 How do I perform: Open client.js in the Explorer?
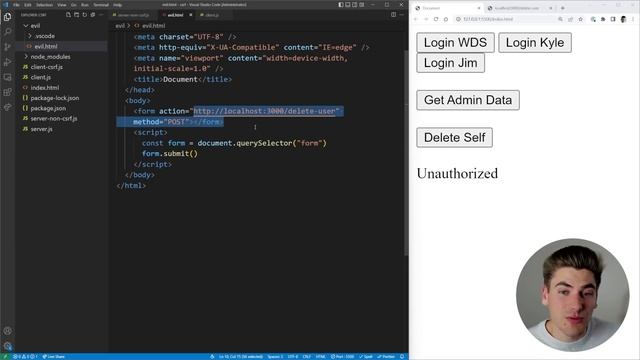click(61, 77)
